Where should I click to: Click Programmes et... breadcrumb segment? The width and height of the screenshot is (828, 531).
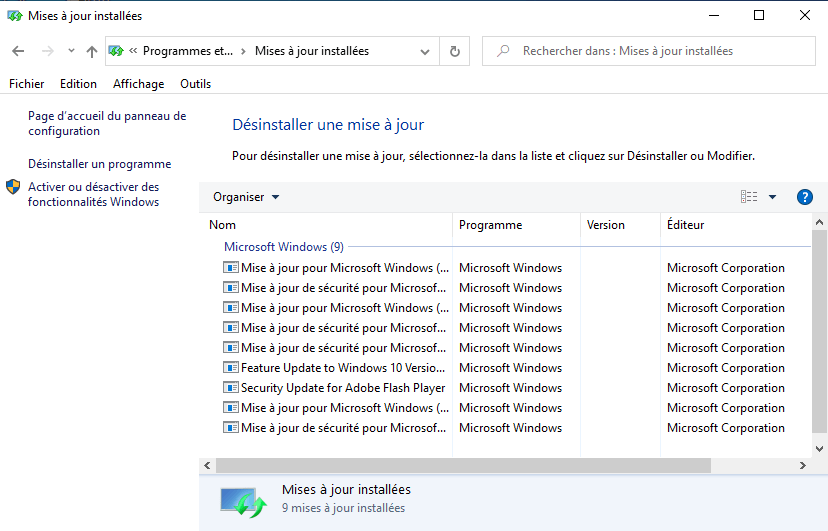(x=187, y=51)
